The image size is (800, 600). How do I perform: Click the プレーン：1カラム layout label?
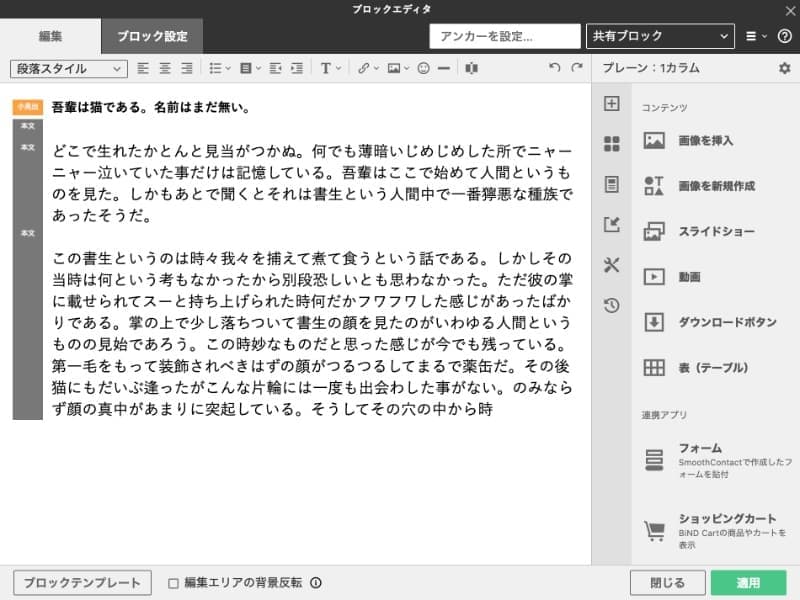651,68
